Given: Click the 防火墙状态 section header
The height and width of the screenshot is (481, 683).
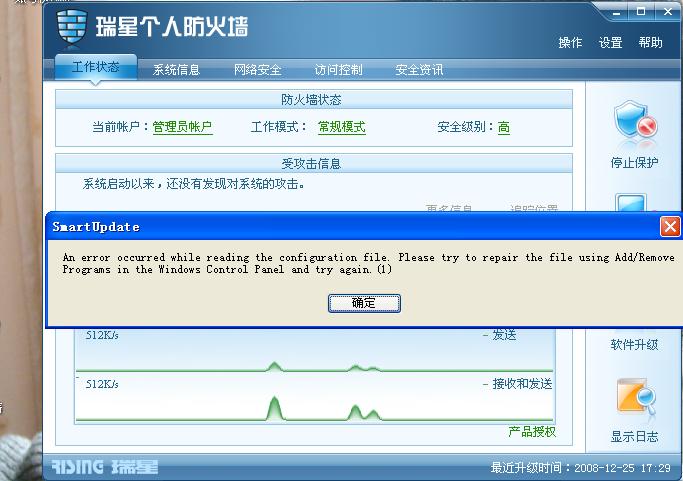Looking at the screenshot, I should (314, 100).
